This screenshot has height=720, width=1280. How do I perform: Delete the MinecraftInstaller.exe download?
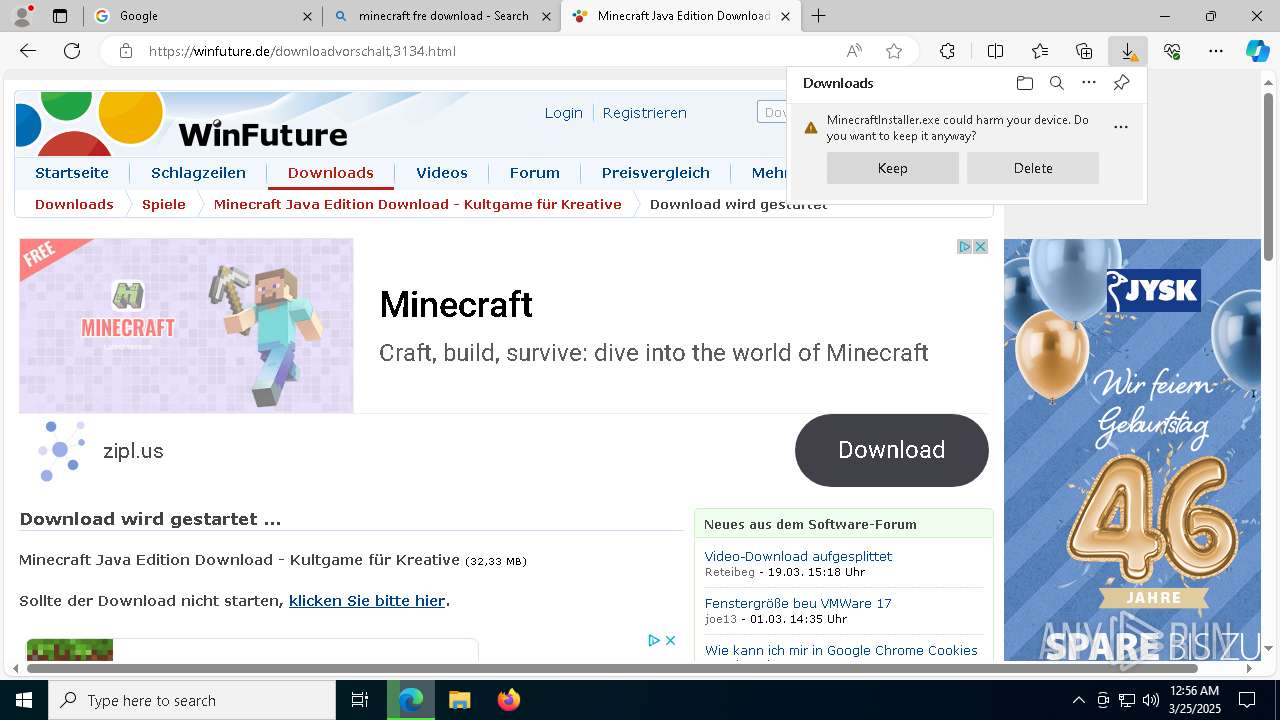(x=1033, y=168)
